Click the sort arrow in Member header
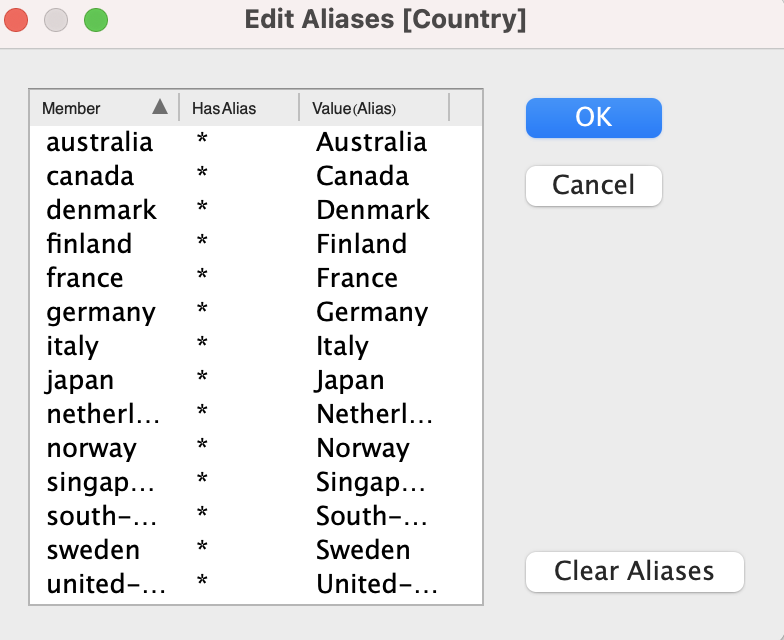This screenshot has height=640, width=784. tap(160, 108)
